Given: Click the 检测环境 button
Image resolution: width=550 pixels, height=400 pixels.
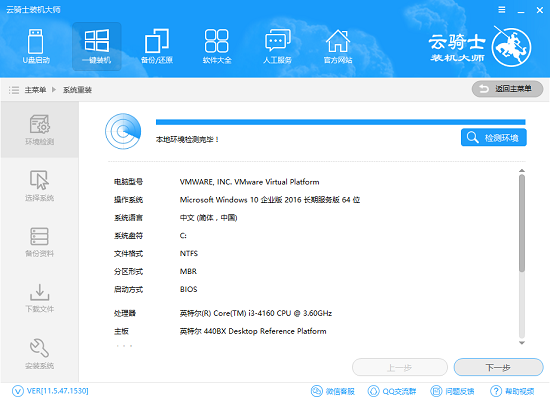Looking at the screenshot, I should coord(494,138).
